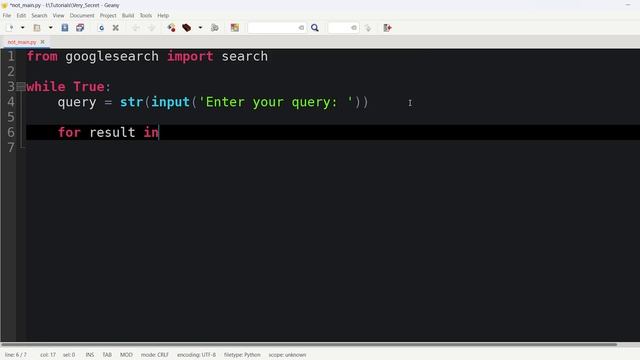Build the current file brick icon
Screen dimensions: 640x360
(x=187, y=28)
